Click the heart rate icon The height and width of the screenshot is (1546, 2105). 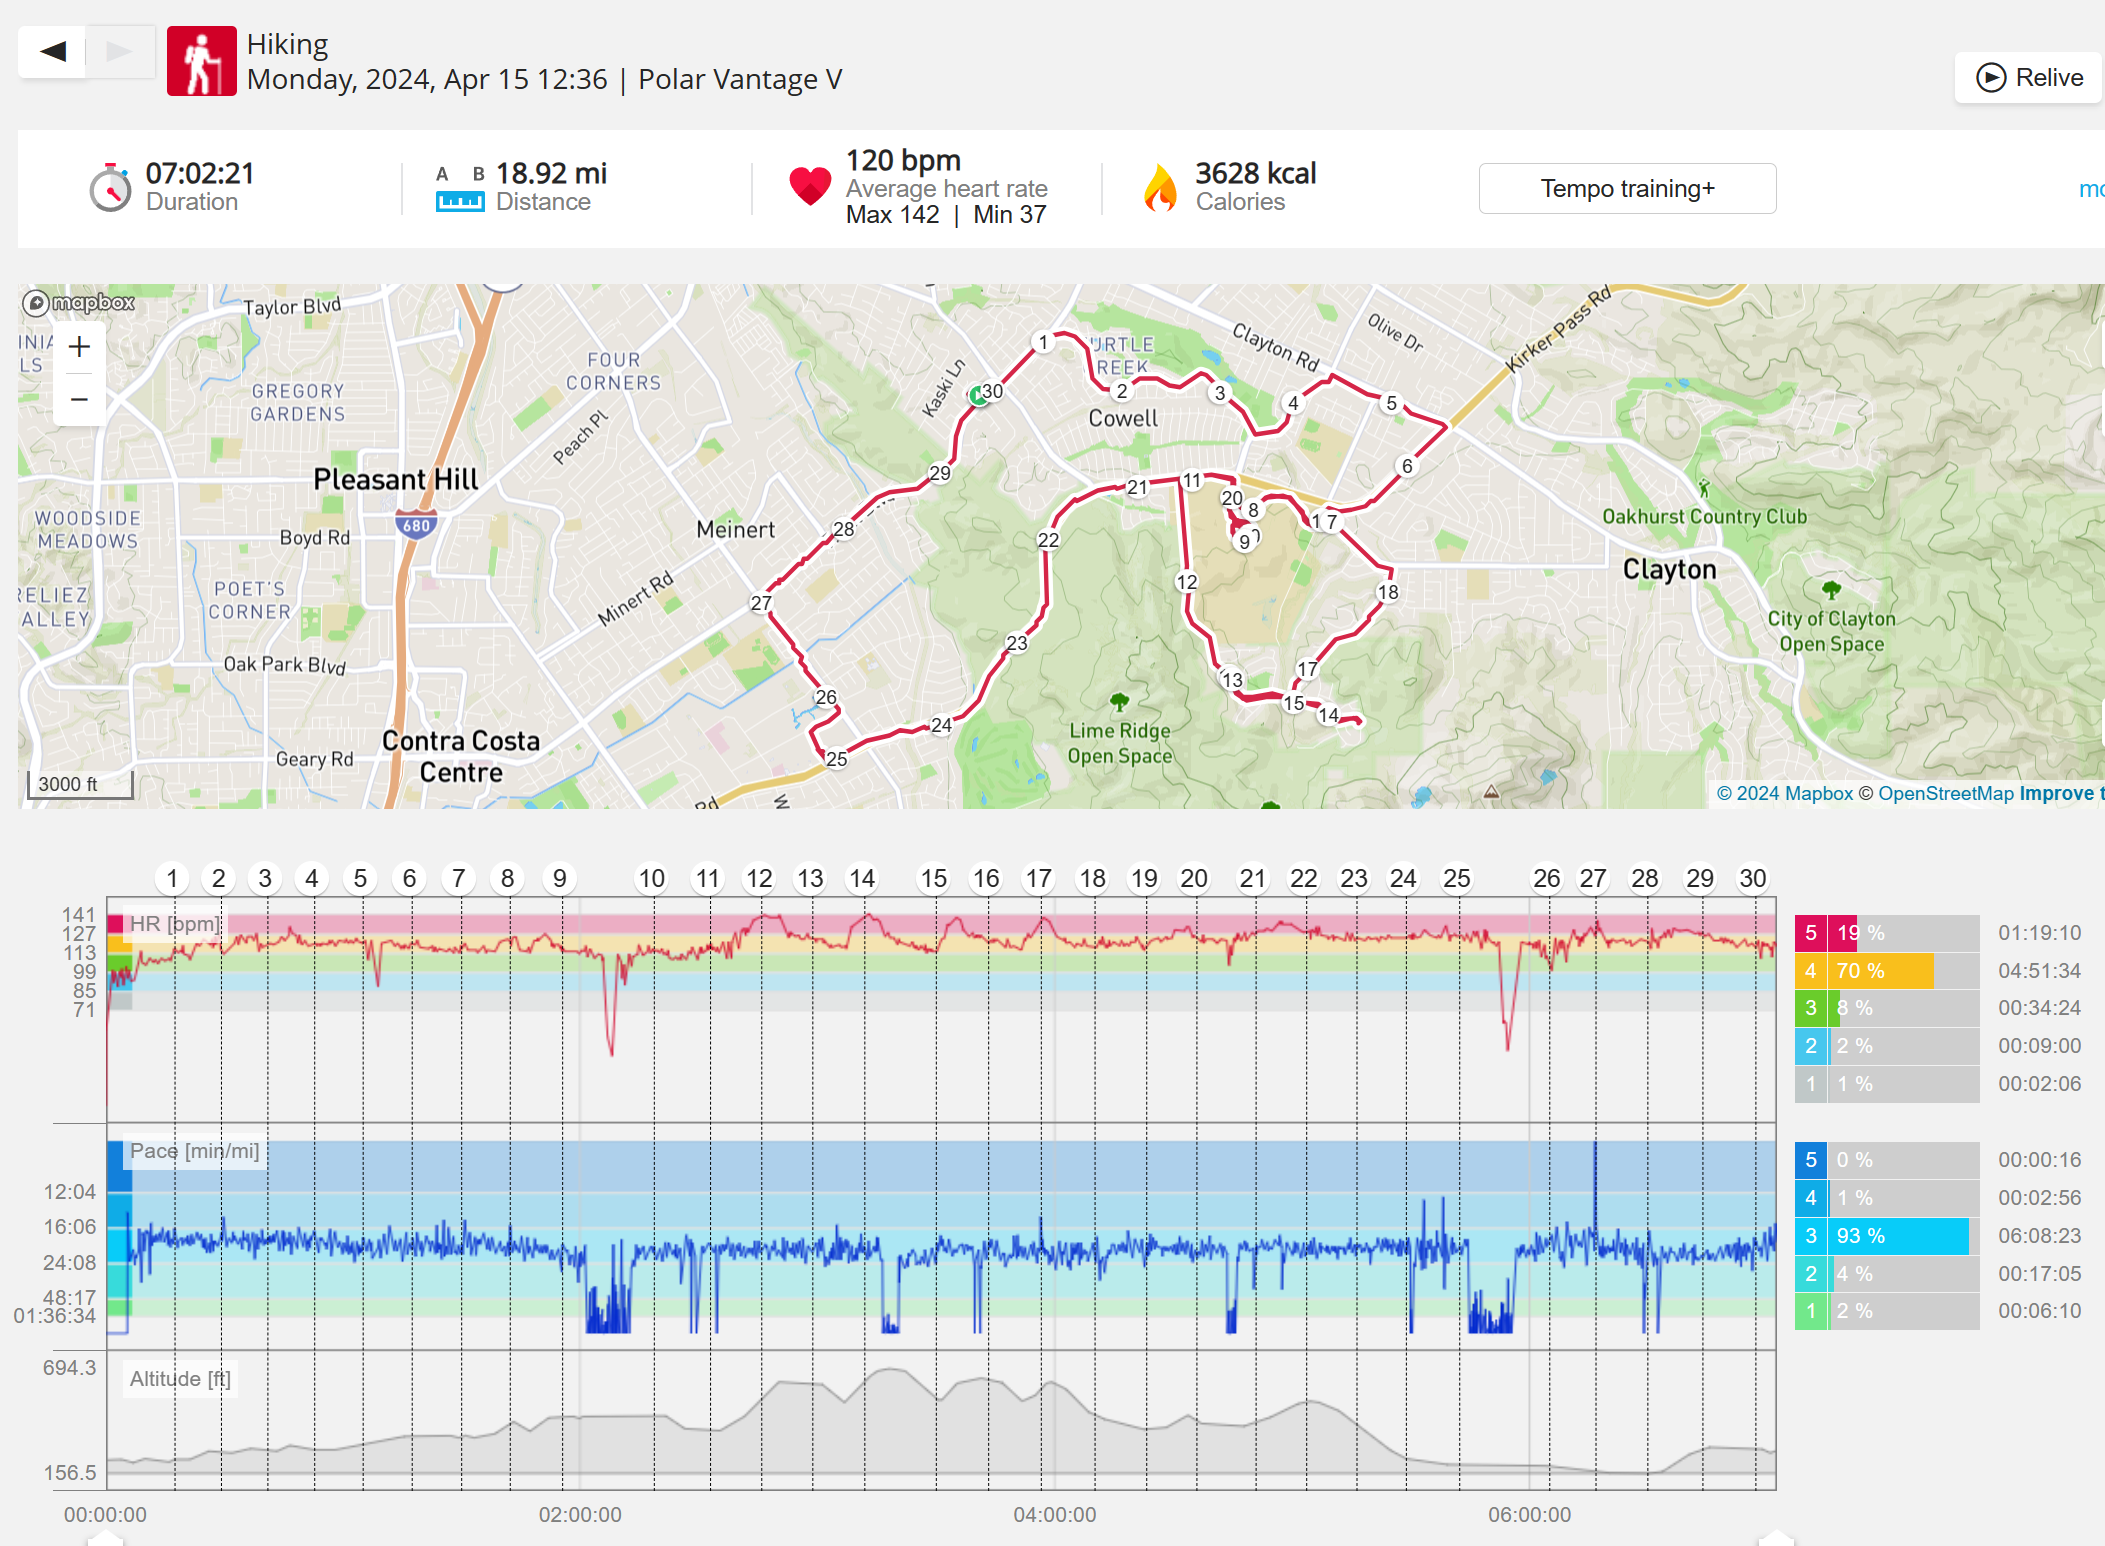809,186
